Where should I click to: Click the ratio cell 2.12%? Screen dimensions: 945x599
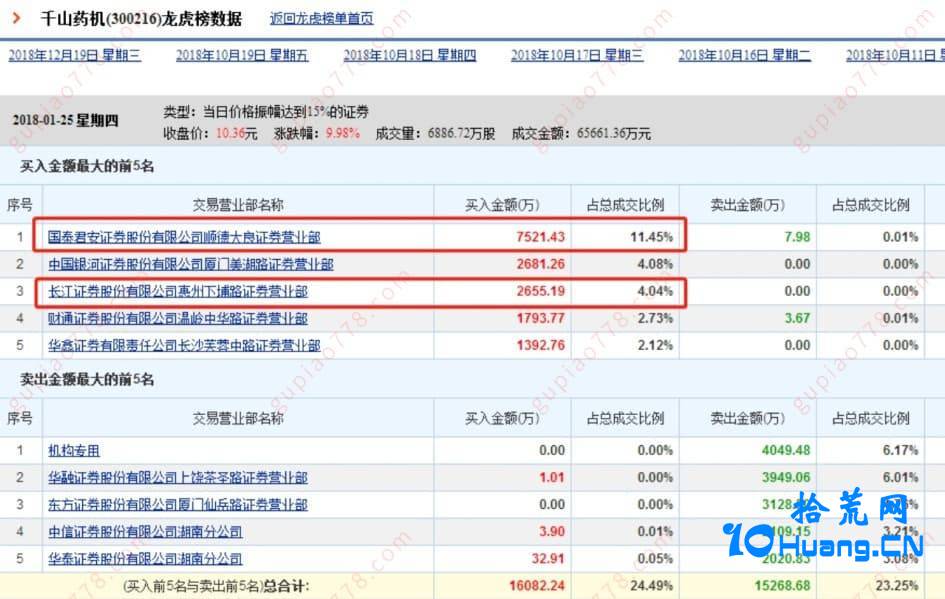[x=655, y=345]
